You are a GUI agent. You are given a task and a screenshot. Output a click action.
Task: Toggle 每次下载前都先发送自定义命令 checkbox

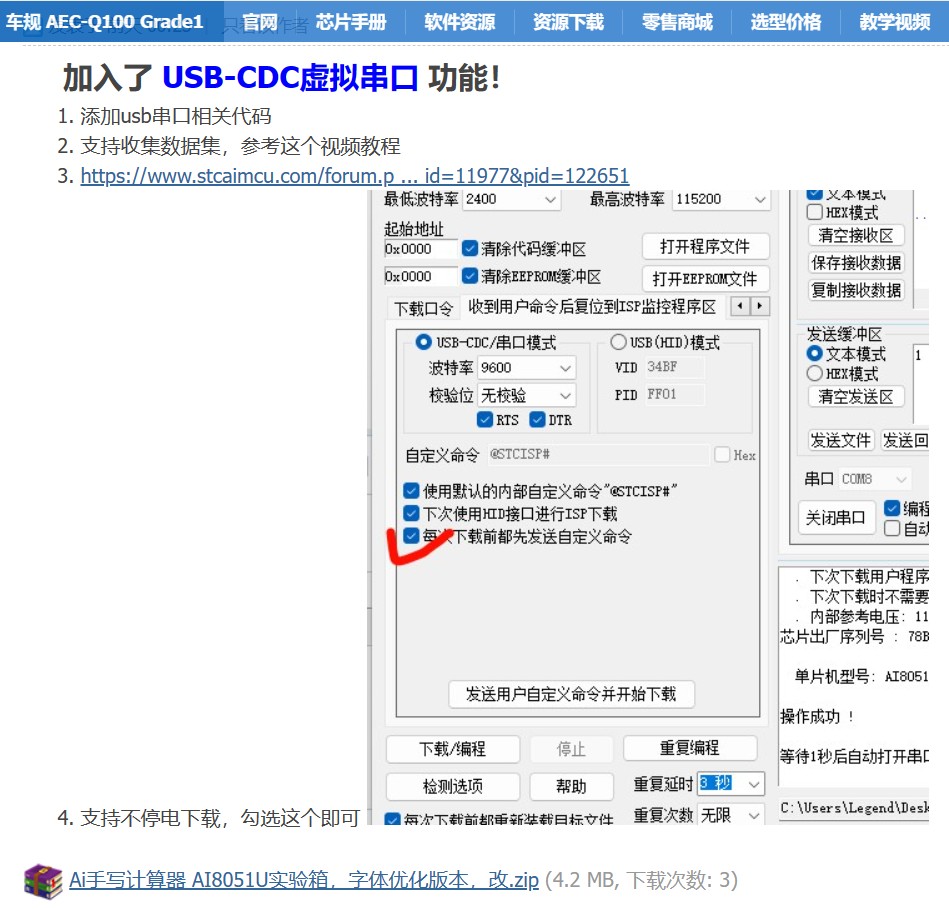[x=411, y=536]
